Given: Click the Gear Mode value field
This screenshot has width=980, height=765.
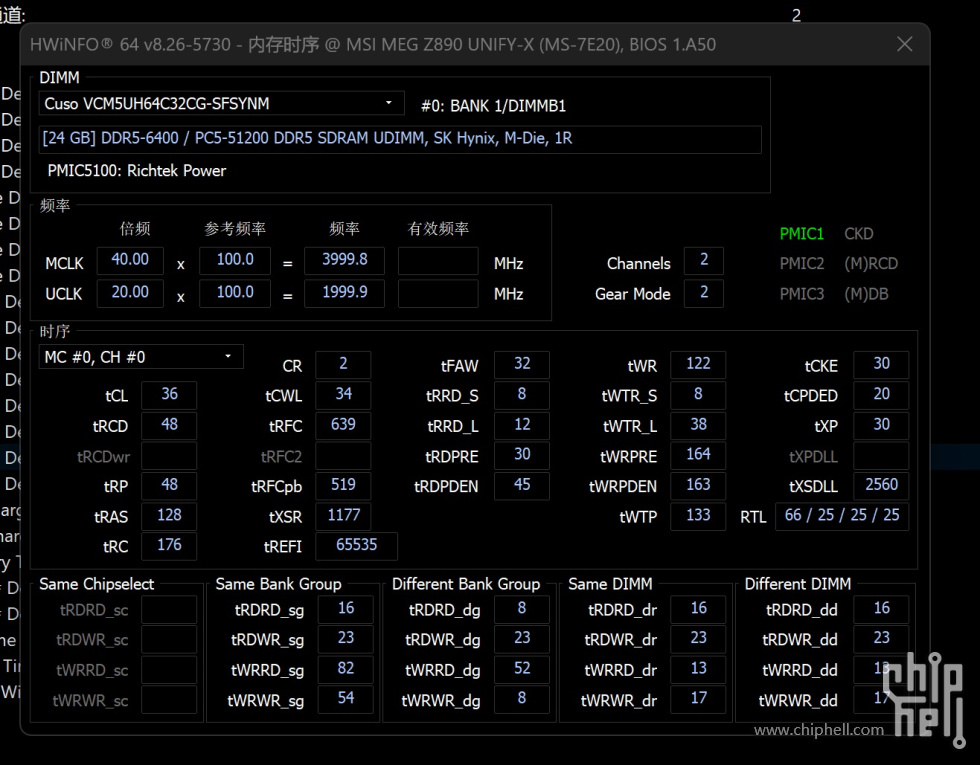Looking at the screenshot, I should click(x=704, y=293).
